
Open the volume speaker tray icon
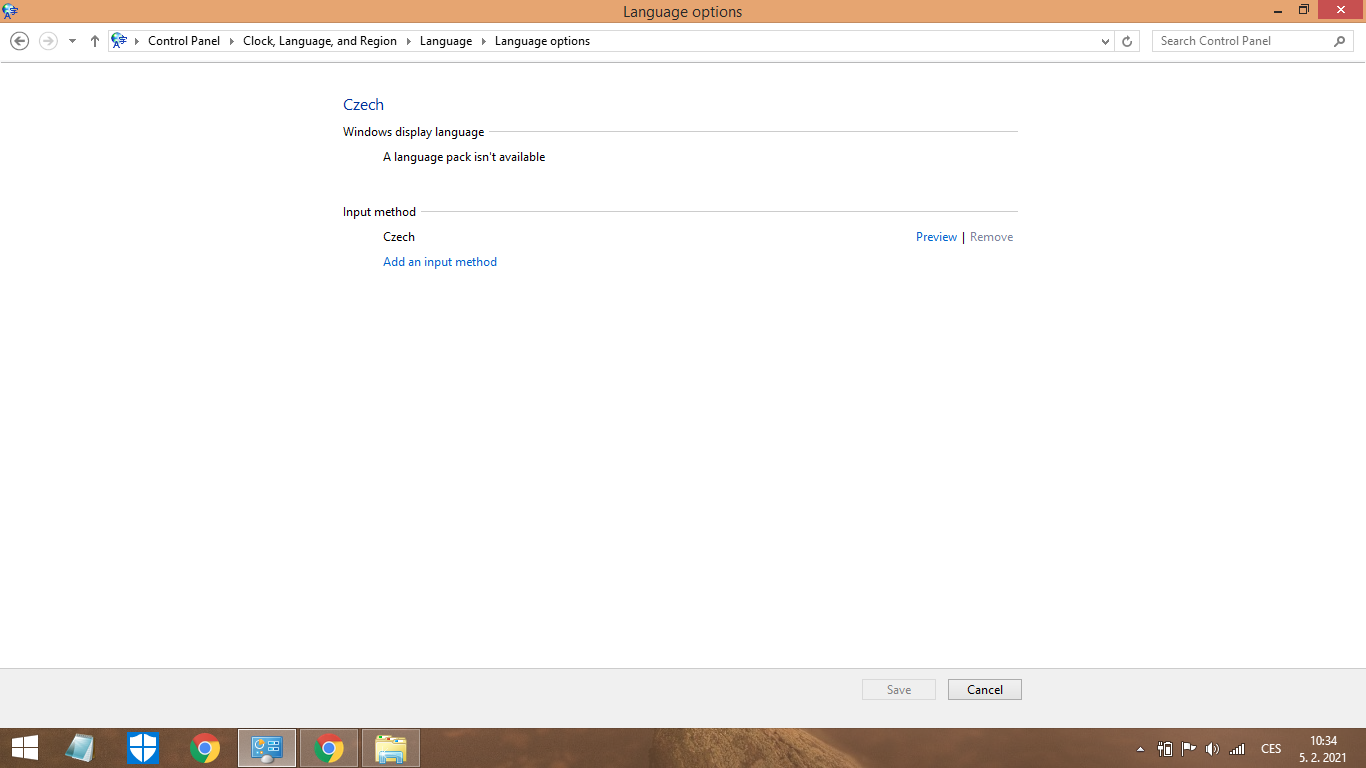(1213, 749)
